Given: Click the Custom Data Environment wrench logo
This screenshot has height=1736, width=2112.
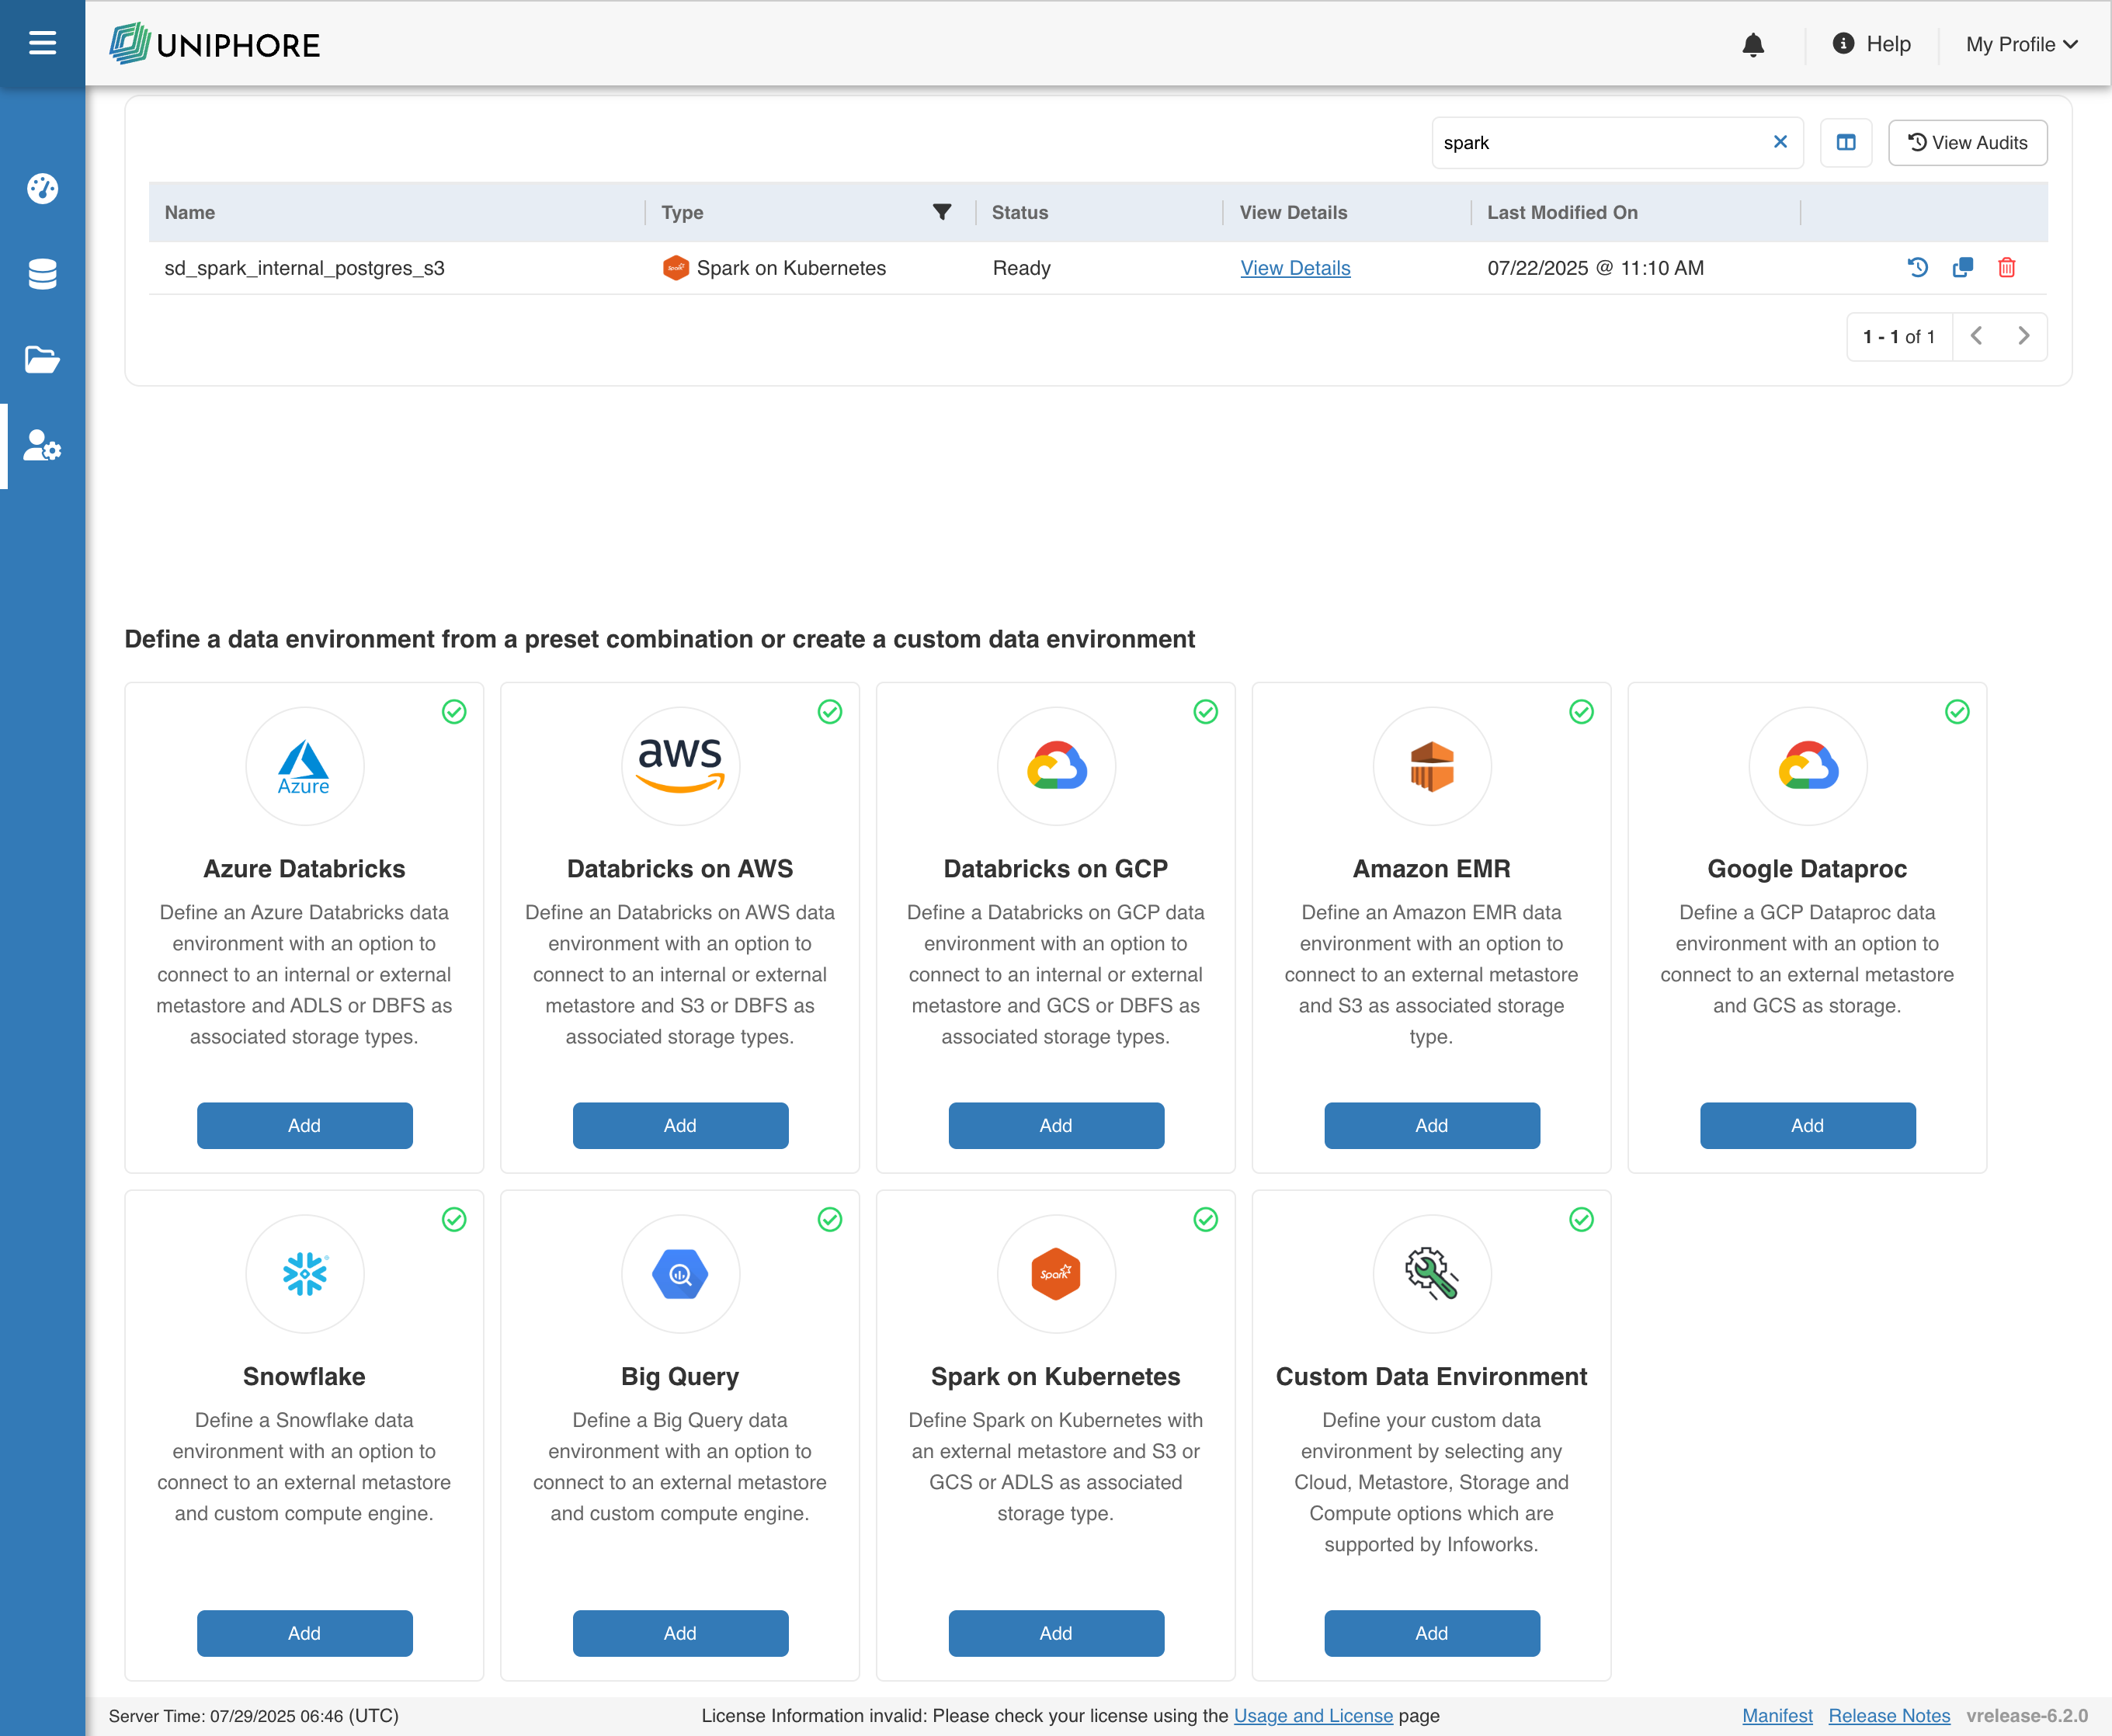Looking at the screenshot, I should (x=1431, y=1274).
